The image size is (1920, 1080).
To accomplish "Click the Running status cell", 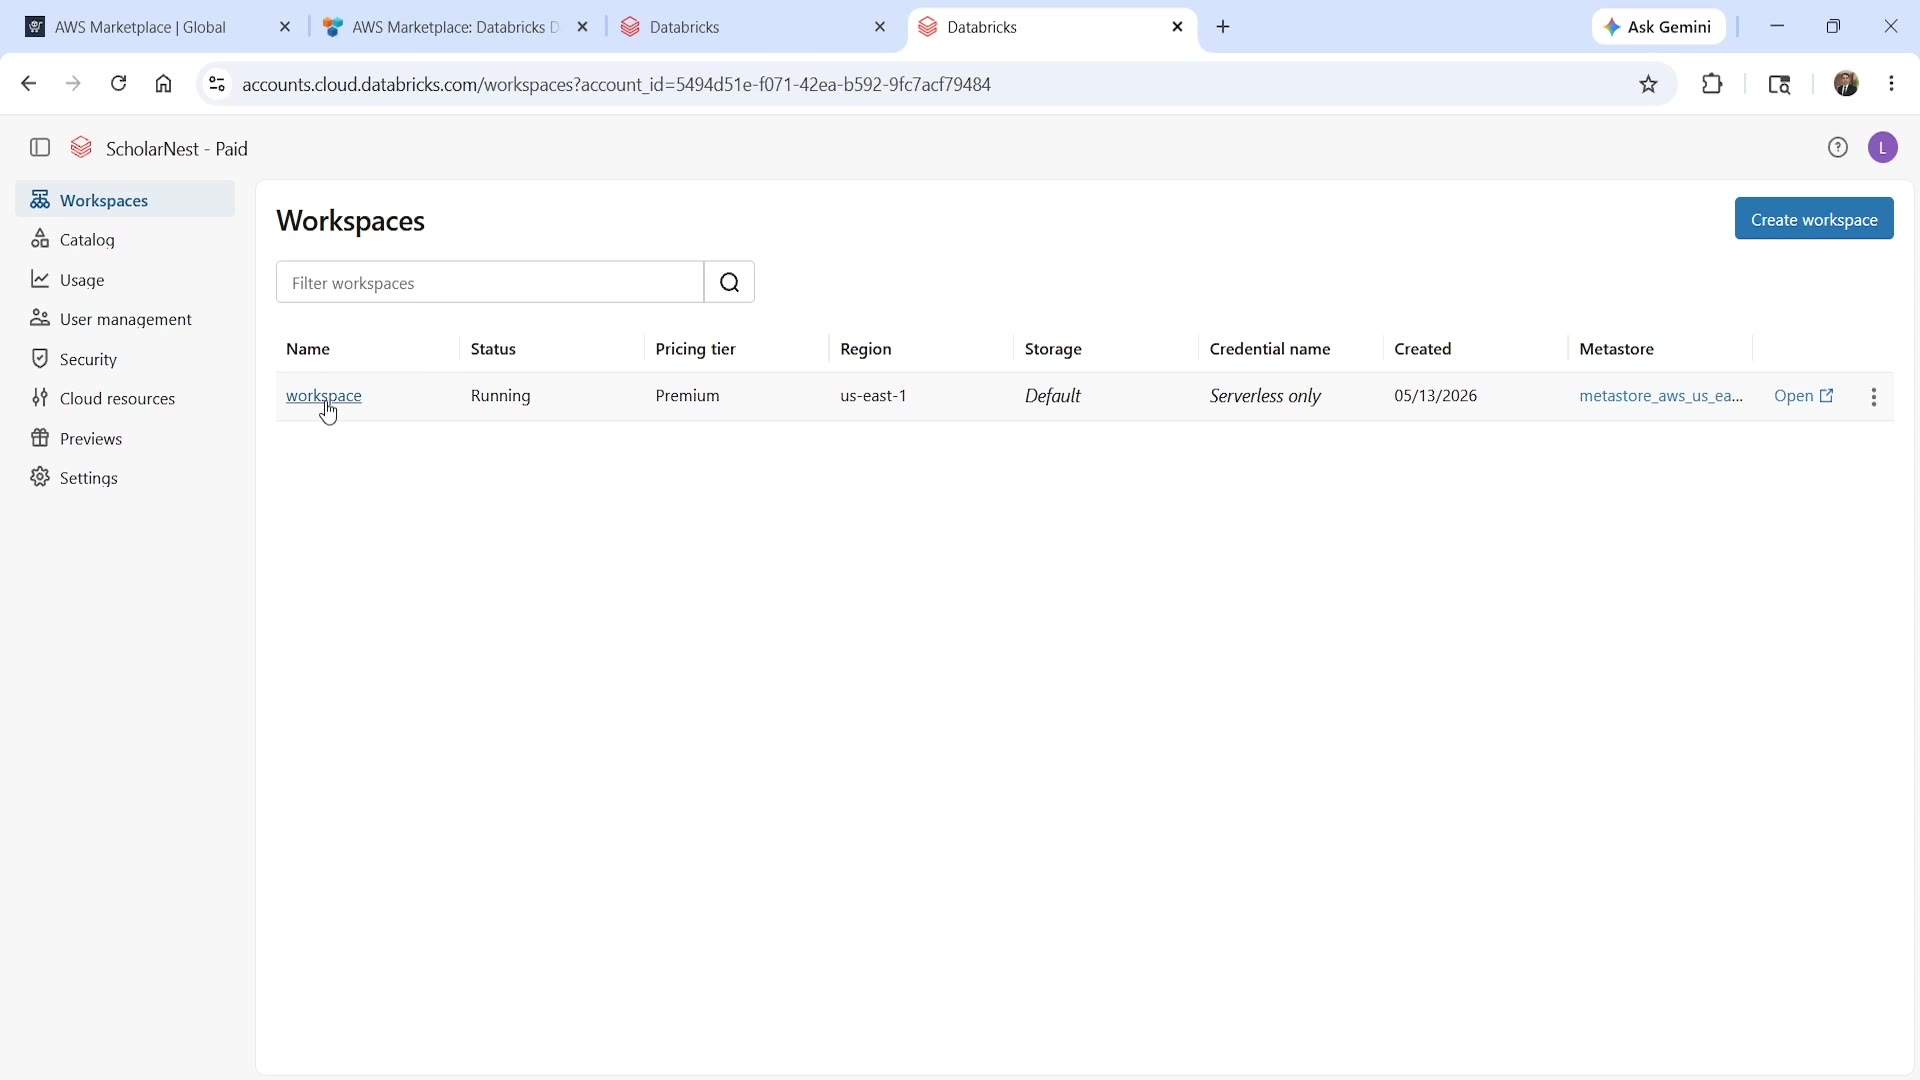I will click(501, 397).
